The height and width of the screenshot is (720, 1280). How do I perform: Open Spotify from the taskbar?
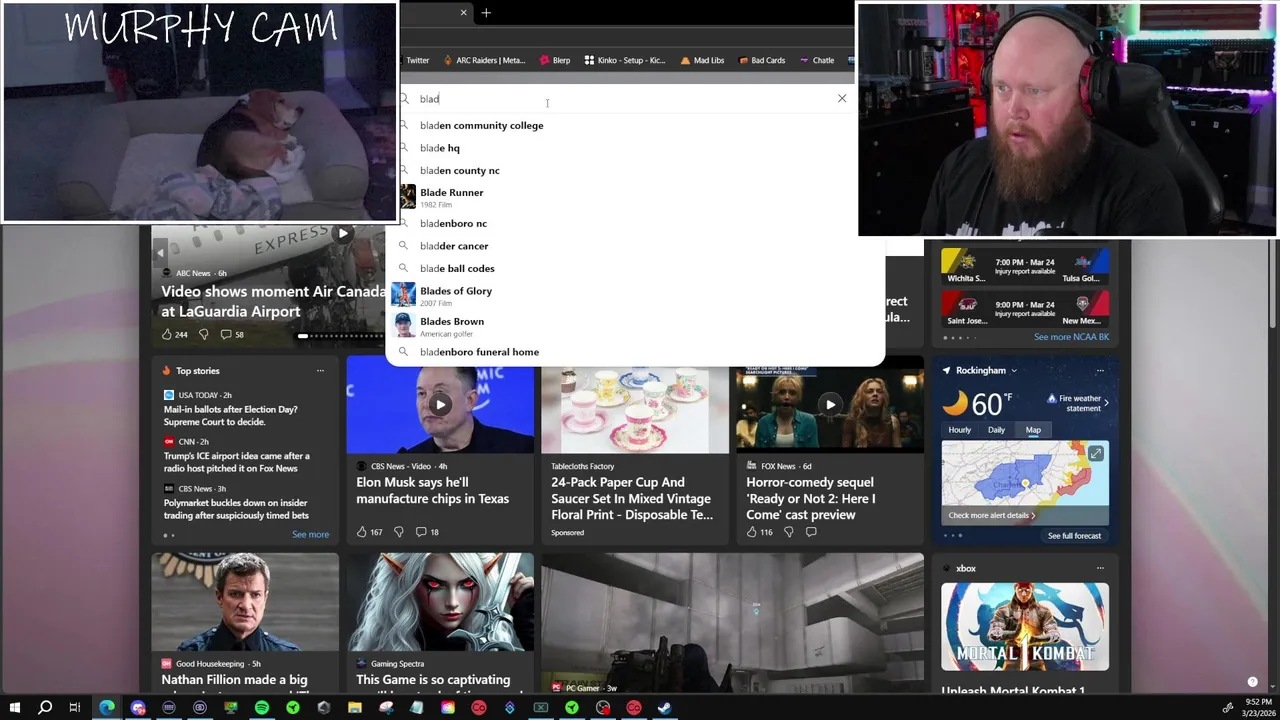pos(262,708)
